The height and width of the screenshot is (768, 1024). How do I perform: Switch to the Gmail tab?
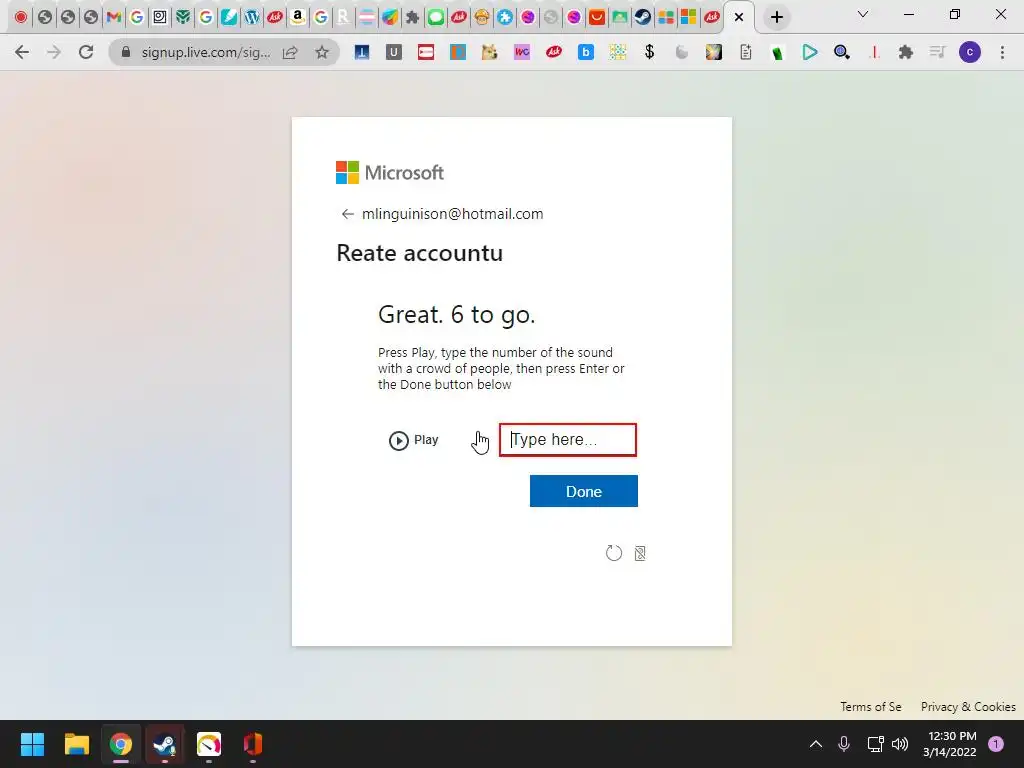(114, 17)
